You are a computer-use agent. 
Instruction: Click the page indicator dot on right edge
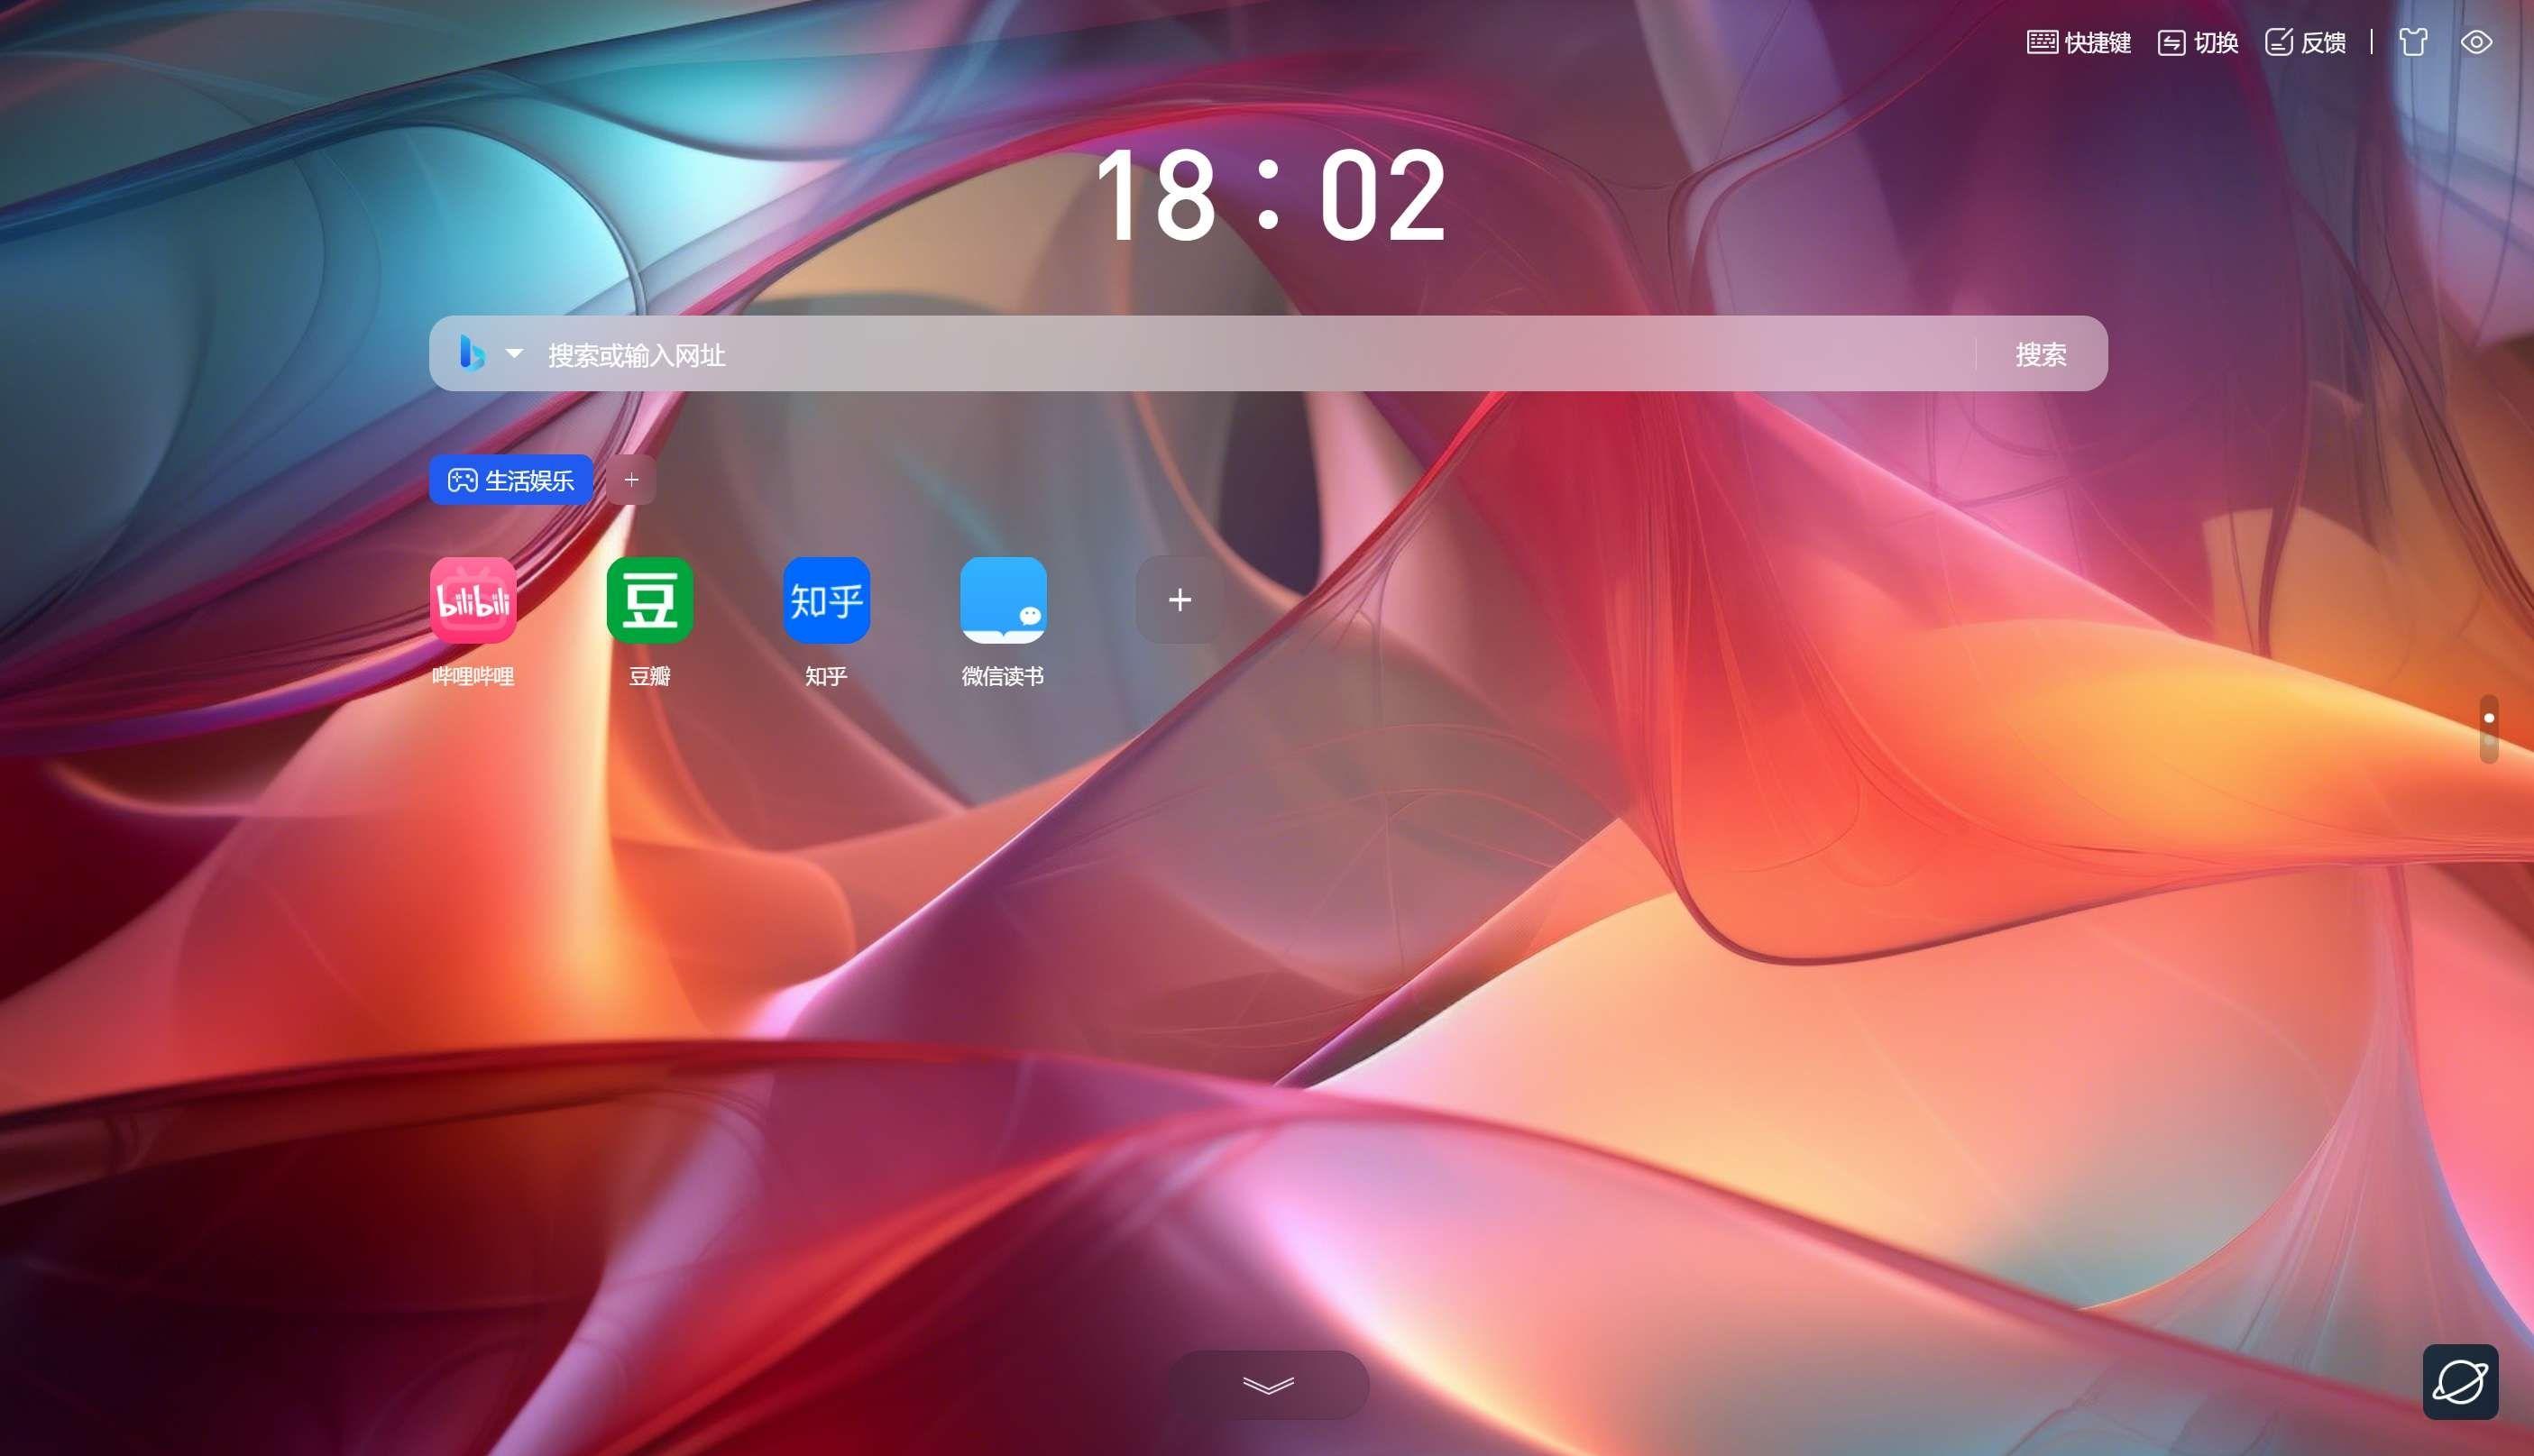[x=2489, y=718]
